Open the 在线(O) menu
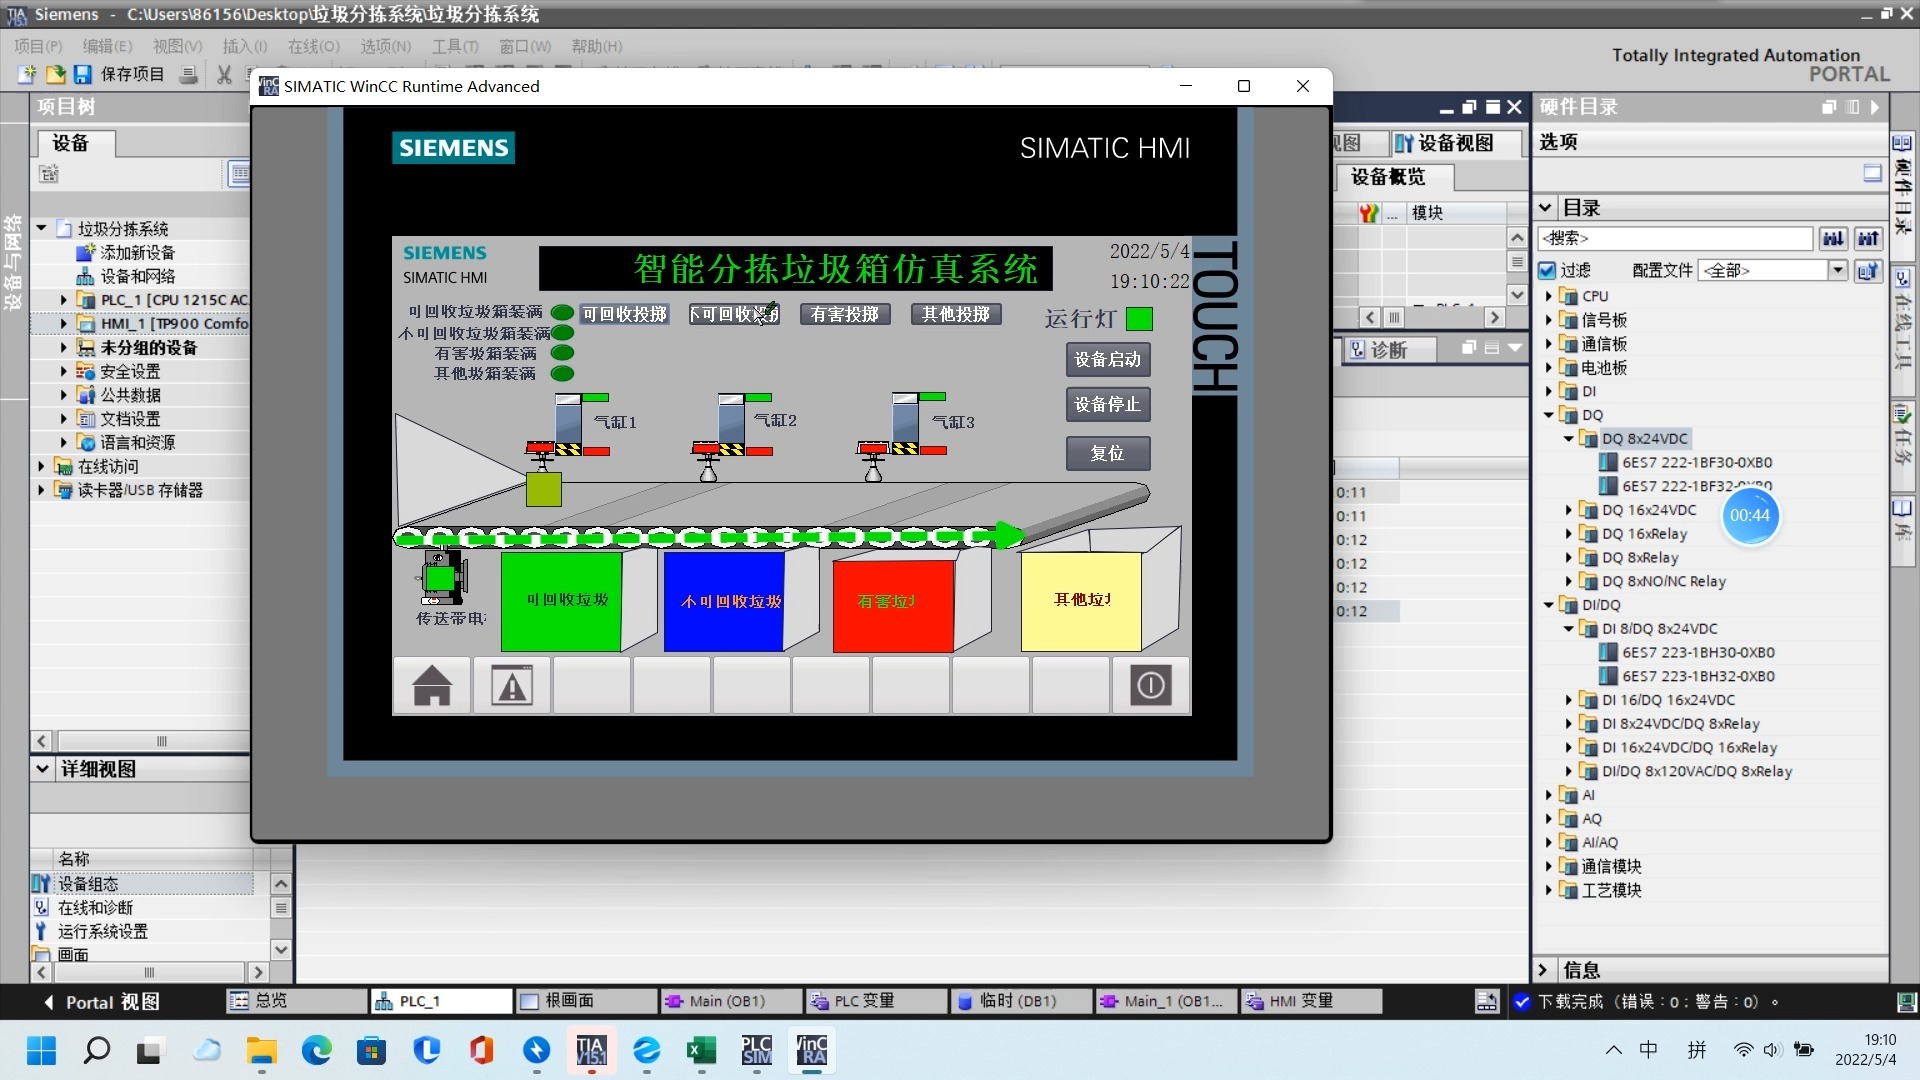The width and height of the screenshot is (1920, 1080). pyautogui.click(x=313, y=46)
